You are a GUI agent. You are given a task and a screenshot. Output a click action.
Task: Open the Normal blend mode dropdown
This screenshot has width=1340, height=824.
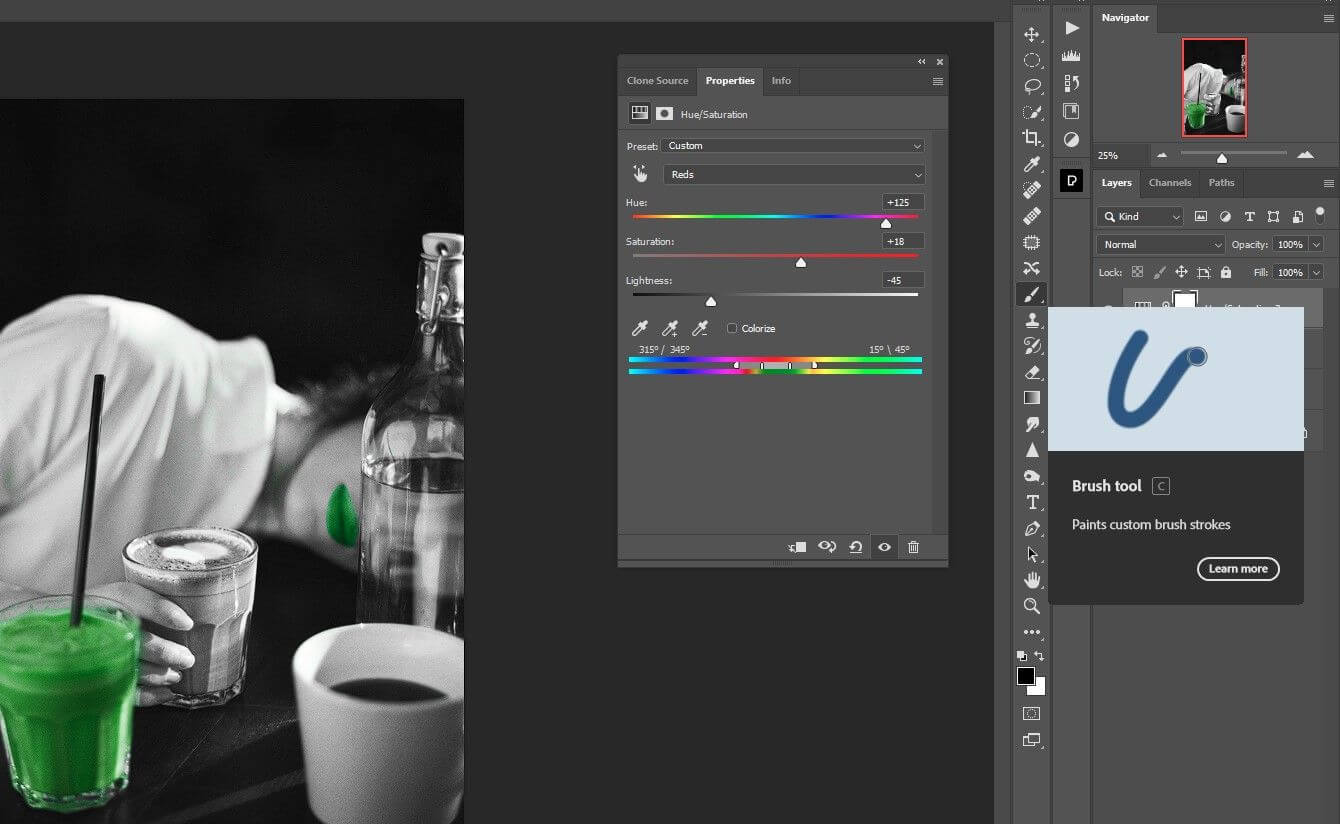point(1159,243)
